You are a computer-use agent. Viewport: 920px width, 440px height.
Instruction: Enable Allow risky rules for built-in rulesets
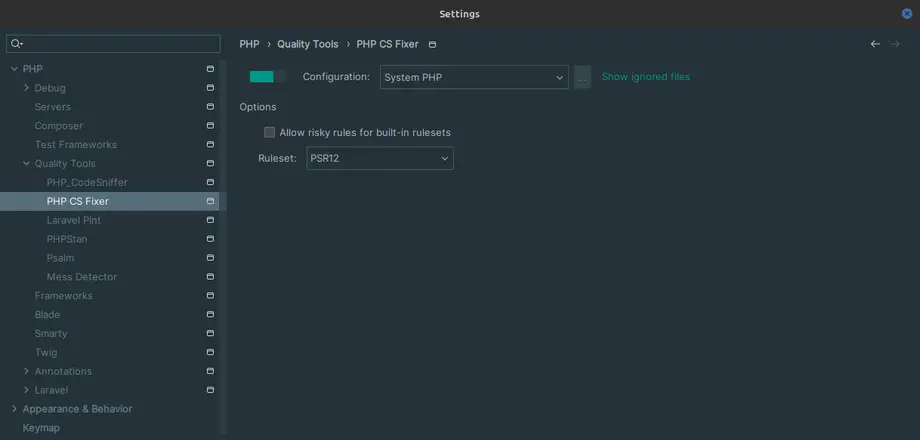(269, 133)
